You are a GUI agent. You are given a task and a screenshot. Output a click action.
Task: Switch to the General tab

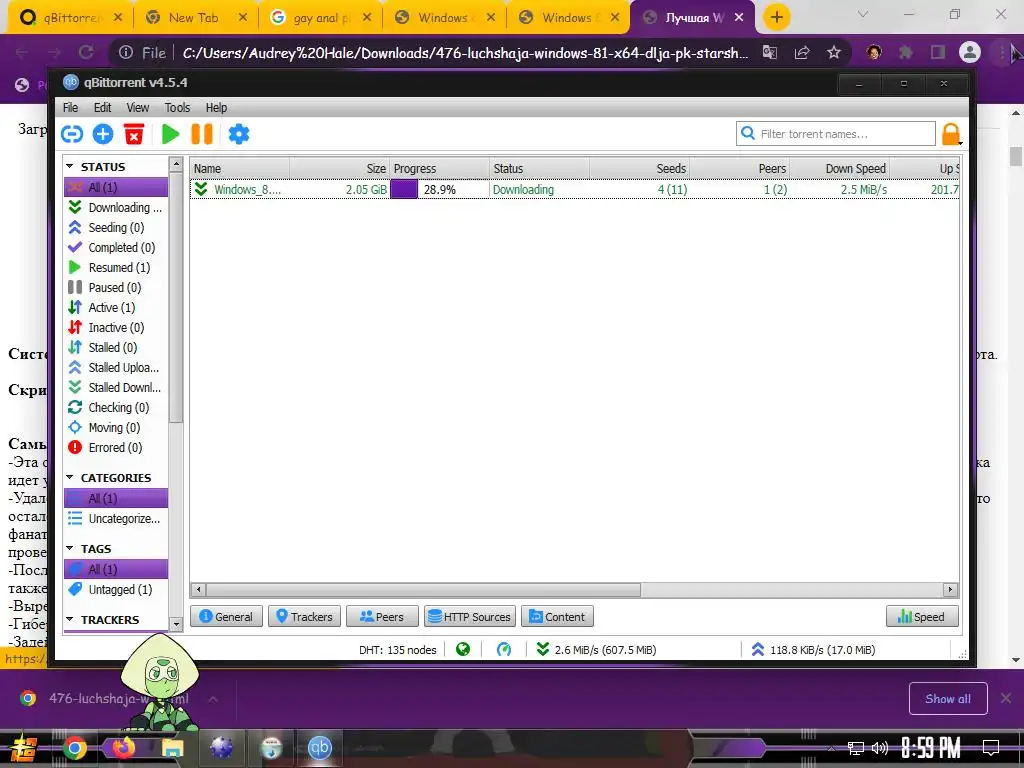(x=226, y=616)
